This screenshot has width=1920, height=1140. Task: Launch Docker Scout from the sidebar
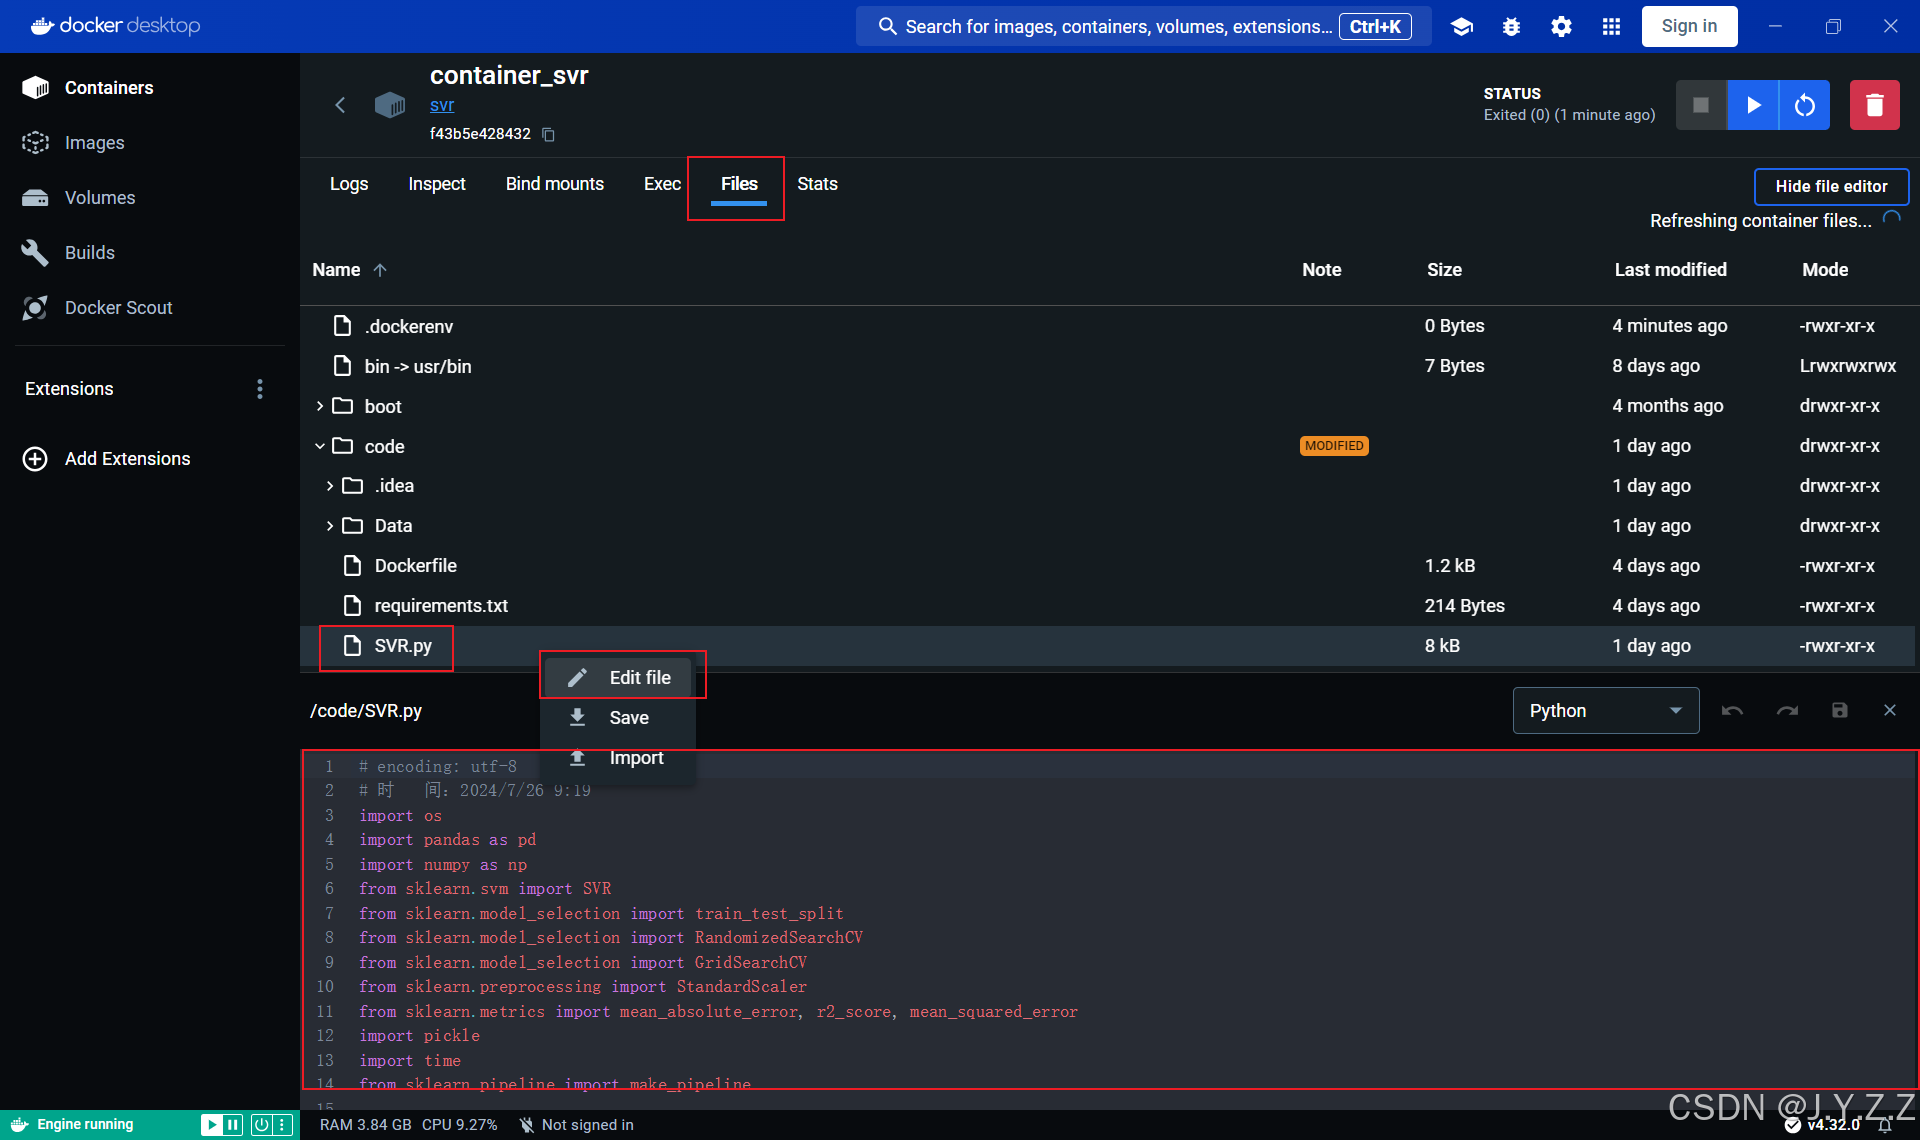click(x=119, y=307)
